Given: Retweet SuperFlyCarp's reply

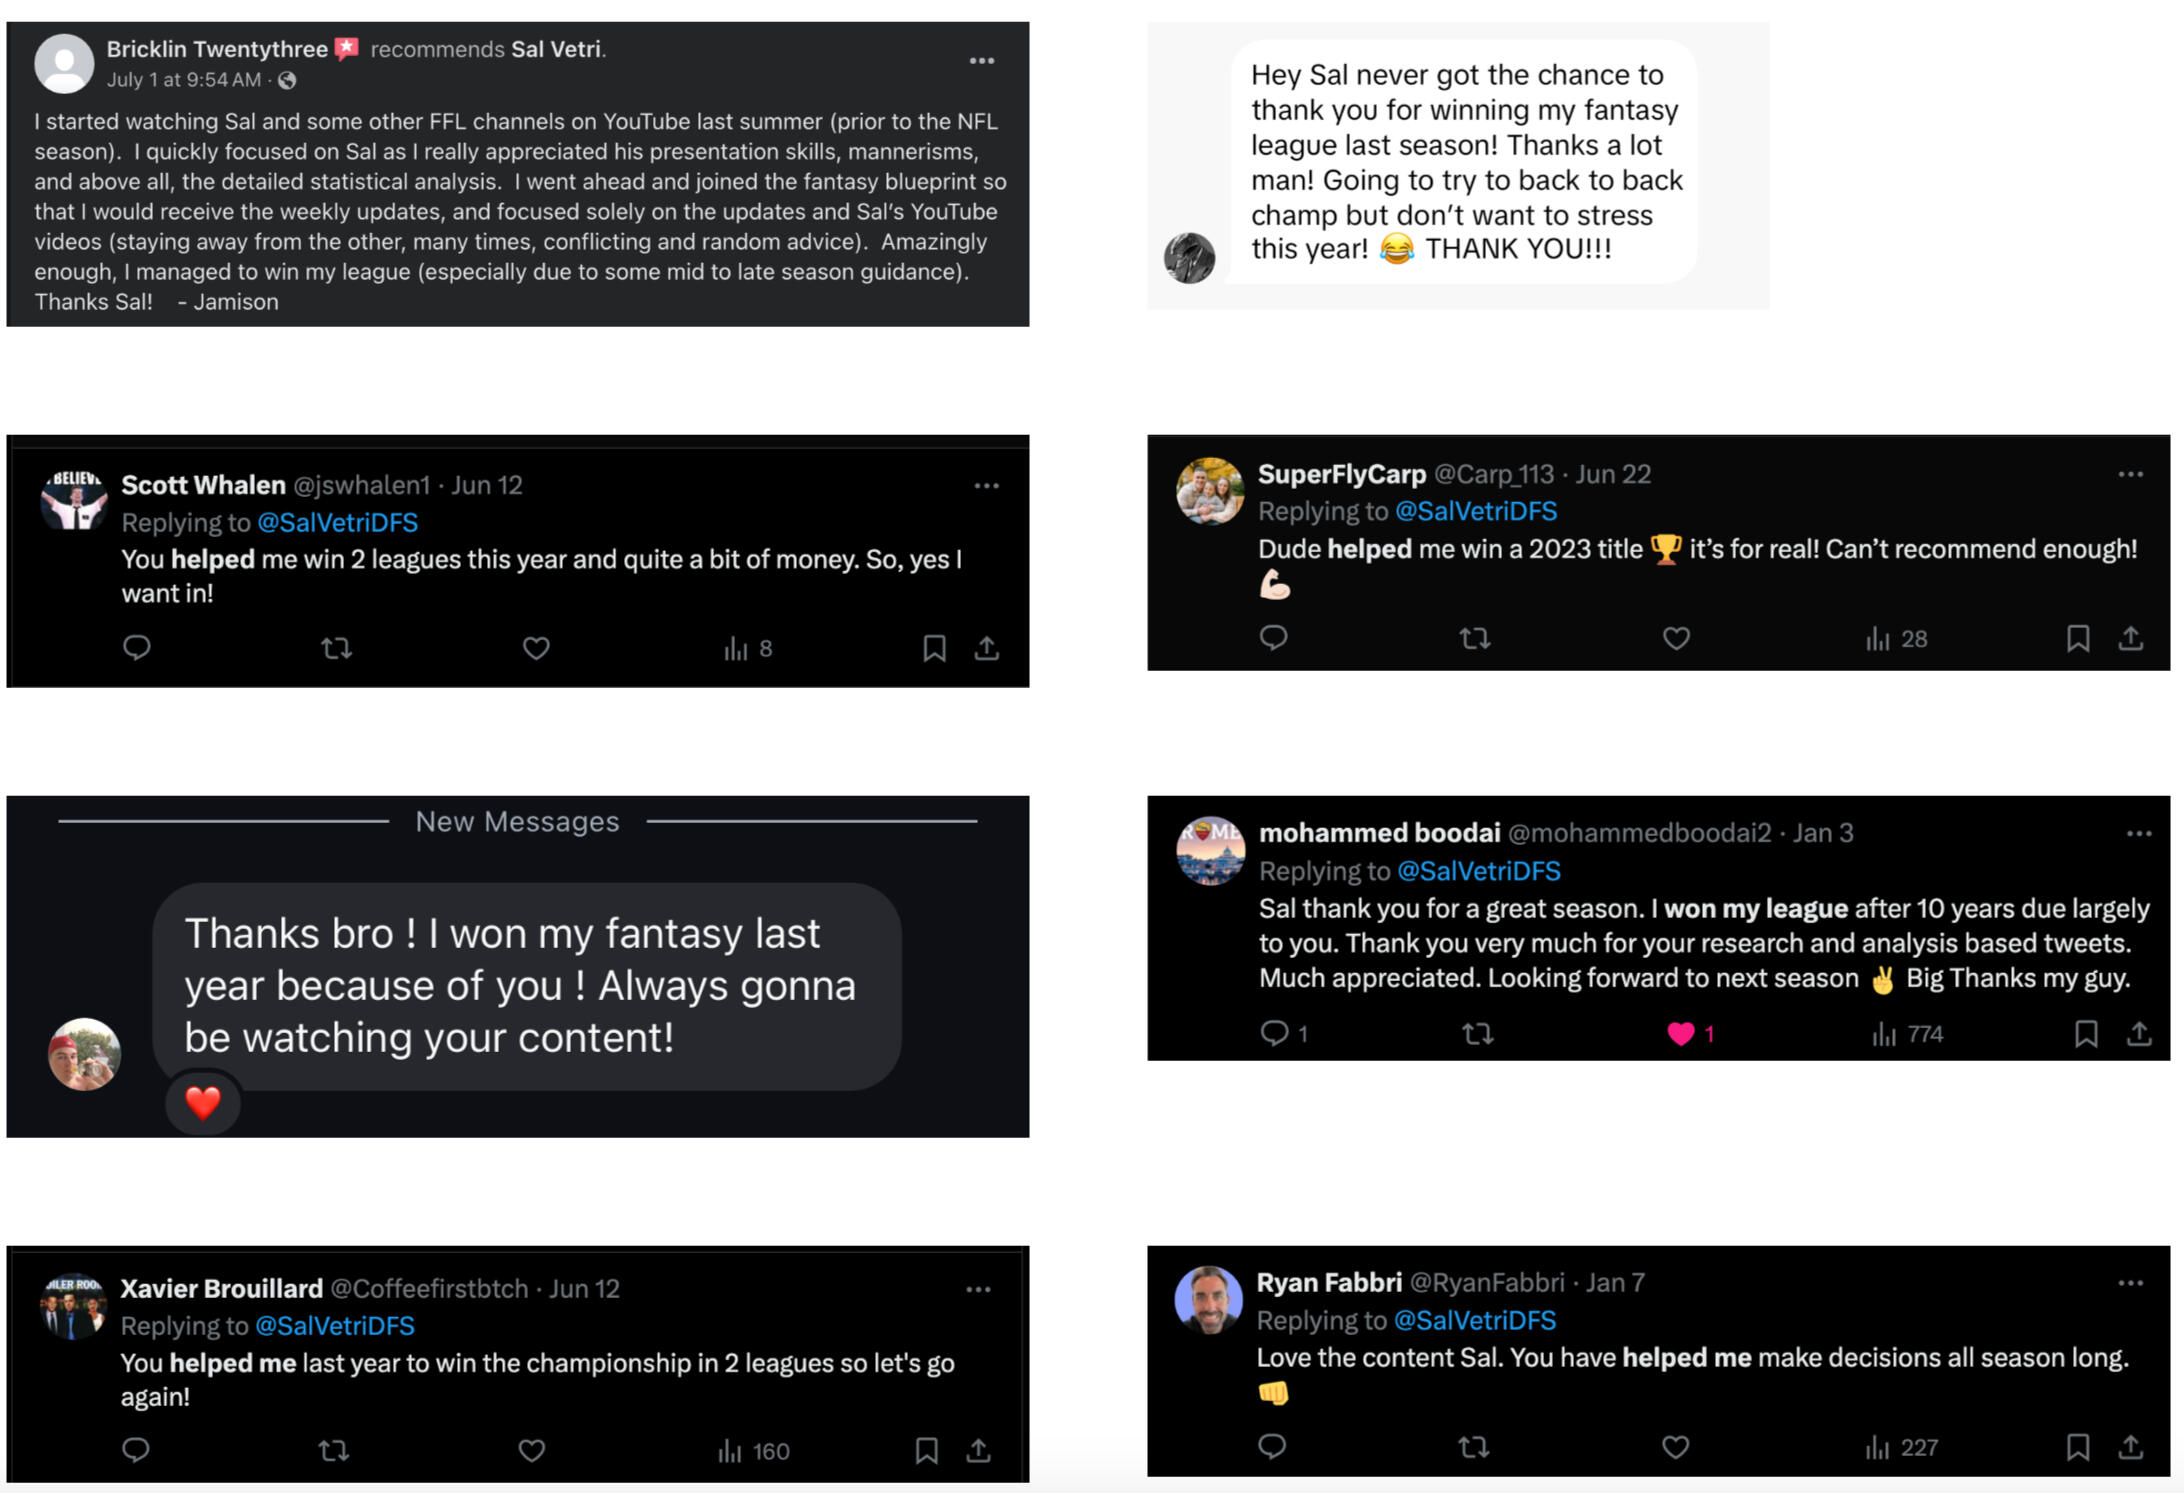Looking at the screenshot, I should [1474, 638].
